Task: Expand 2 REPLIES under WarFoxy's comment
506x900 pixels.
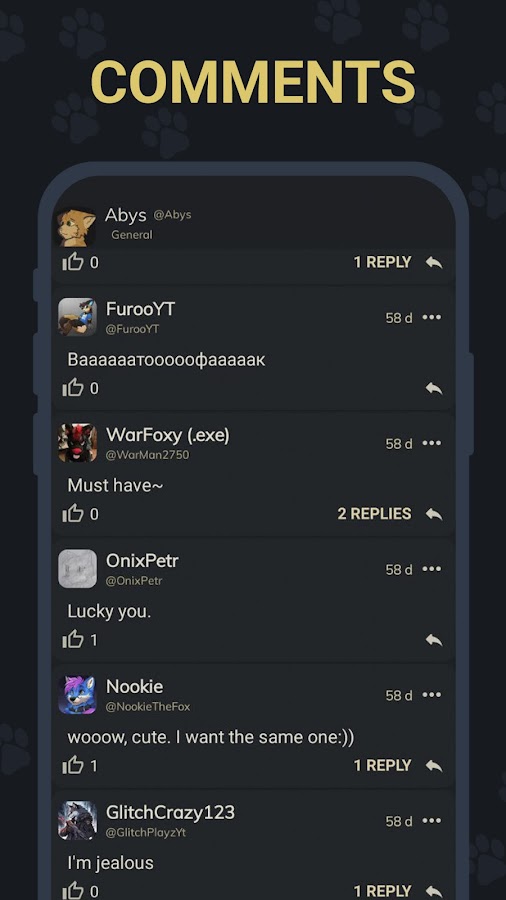Action: (x=374, y=514)
